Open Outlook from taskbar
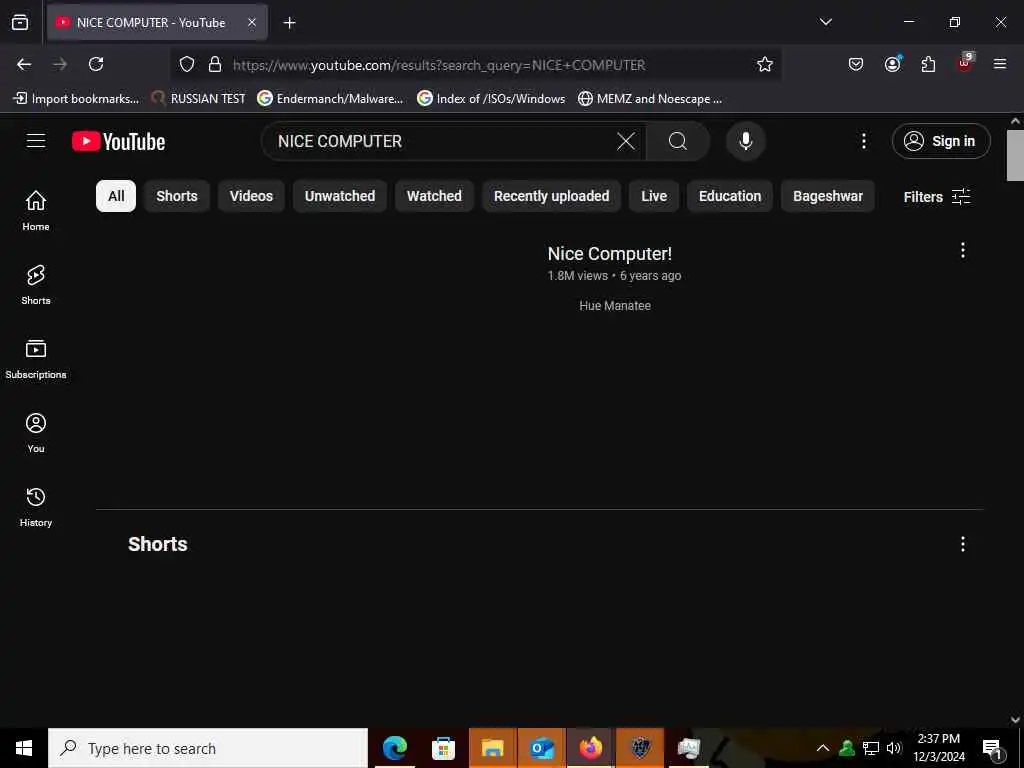The height and width of the screenshot is (768, 1024). pos(541,748)
